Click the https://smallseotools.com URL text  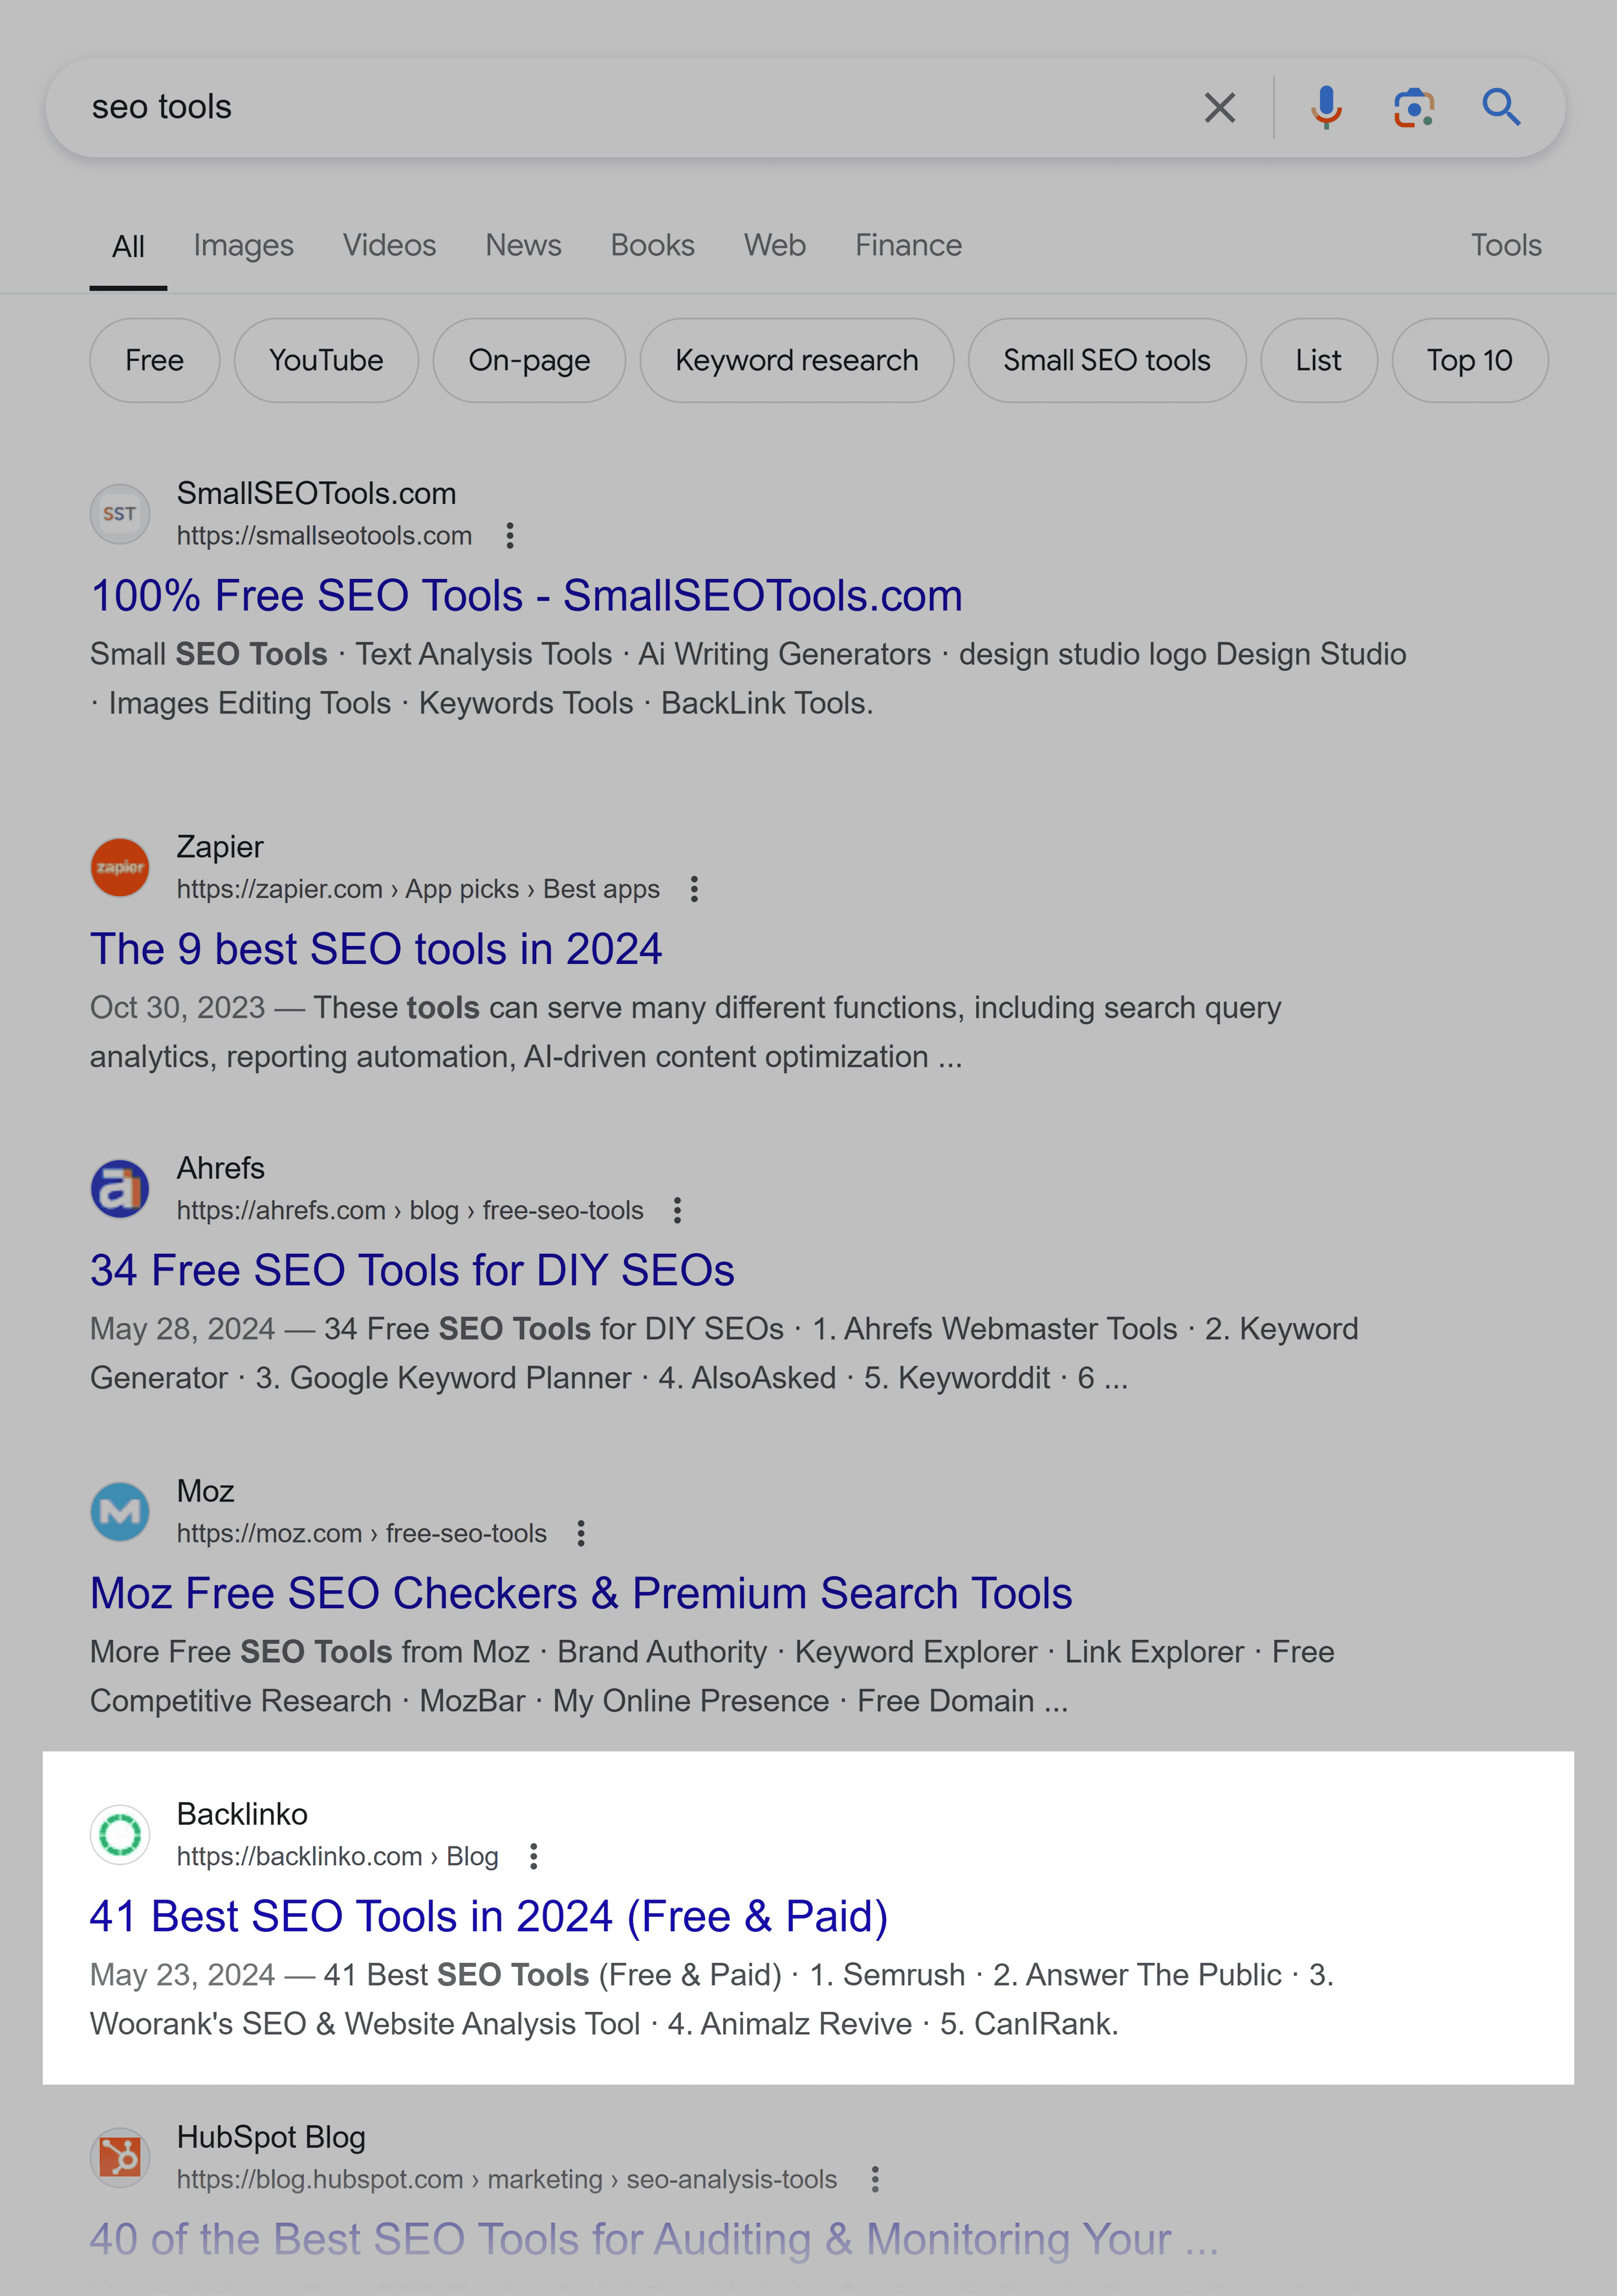(324, 536)
